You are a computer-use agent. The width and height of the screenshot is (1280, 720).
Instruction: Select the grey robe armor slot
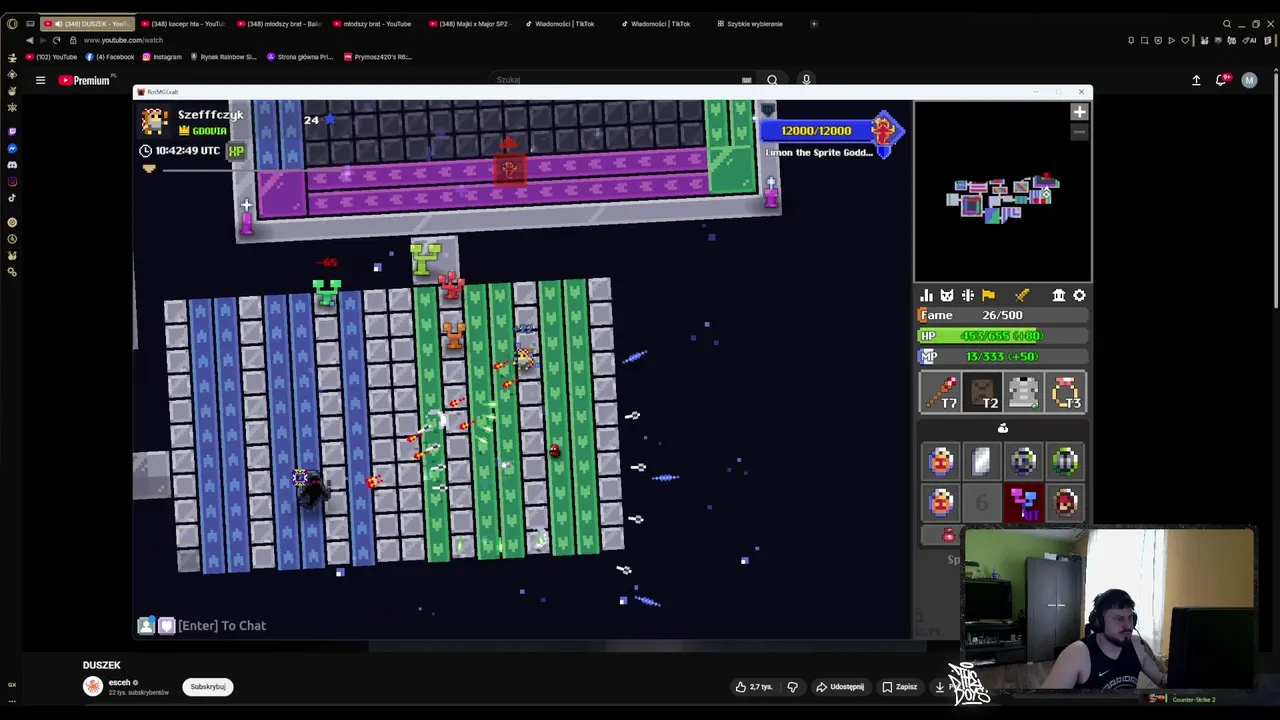click(x=1023, y=392)
